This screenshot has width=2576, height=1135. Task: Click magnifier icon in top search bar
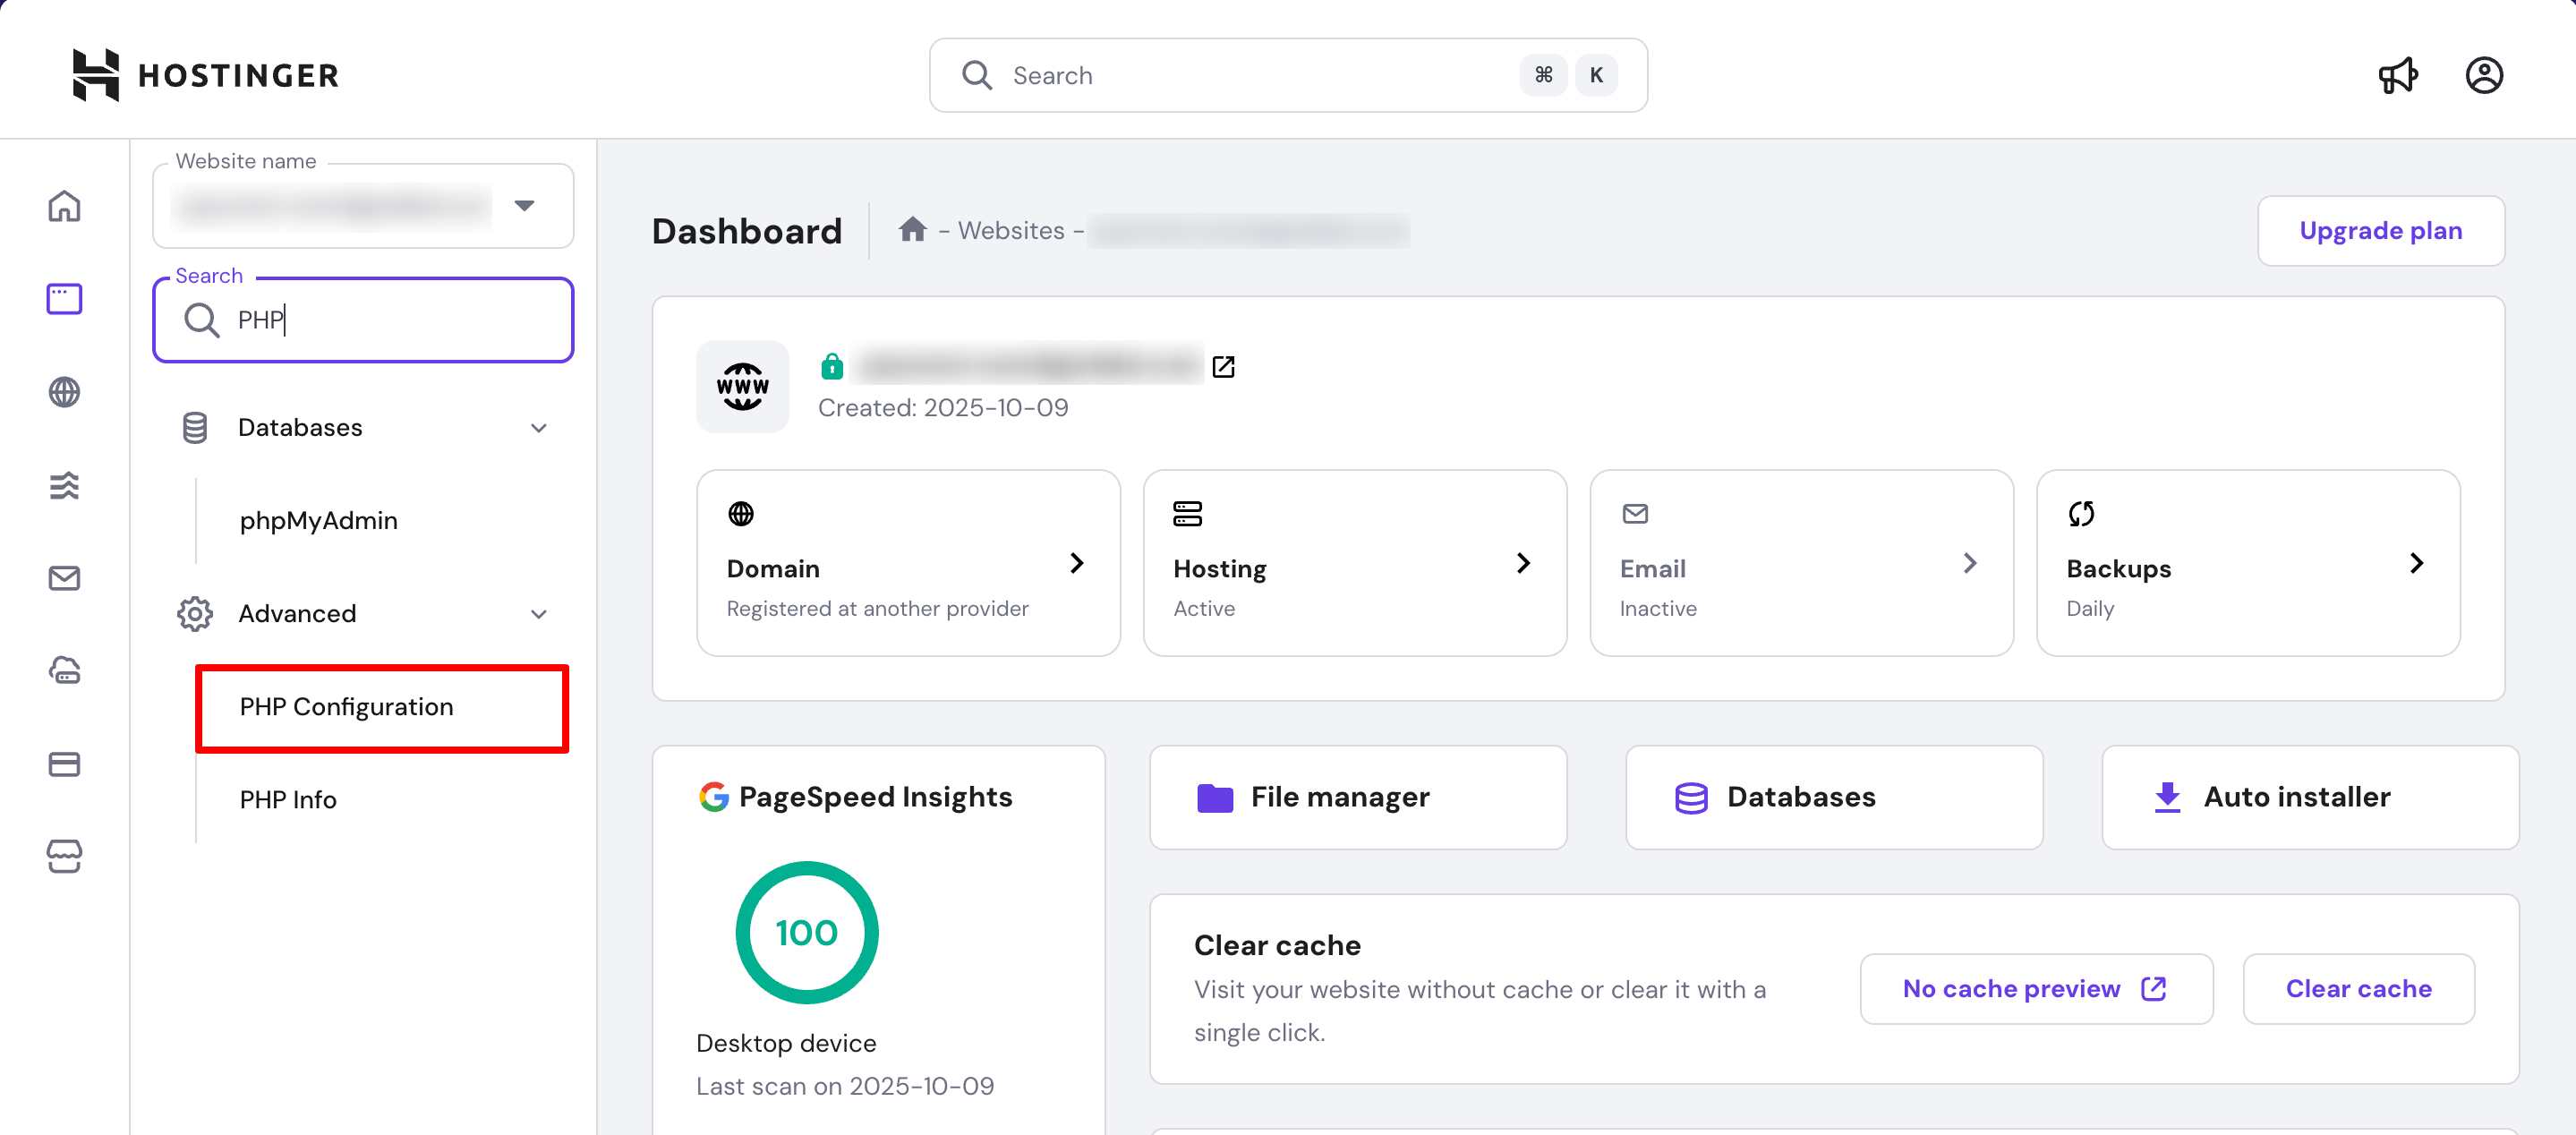coord(976,75)
